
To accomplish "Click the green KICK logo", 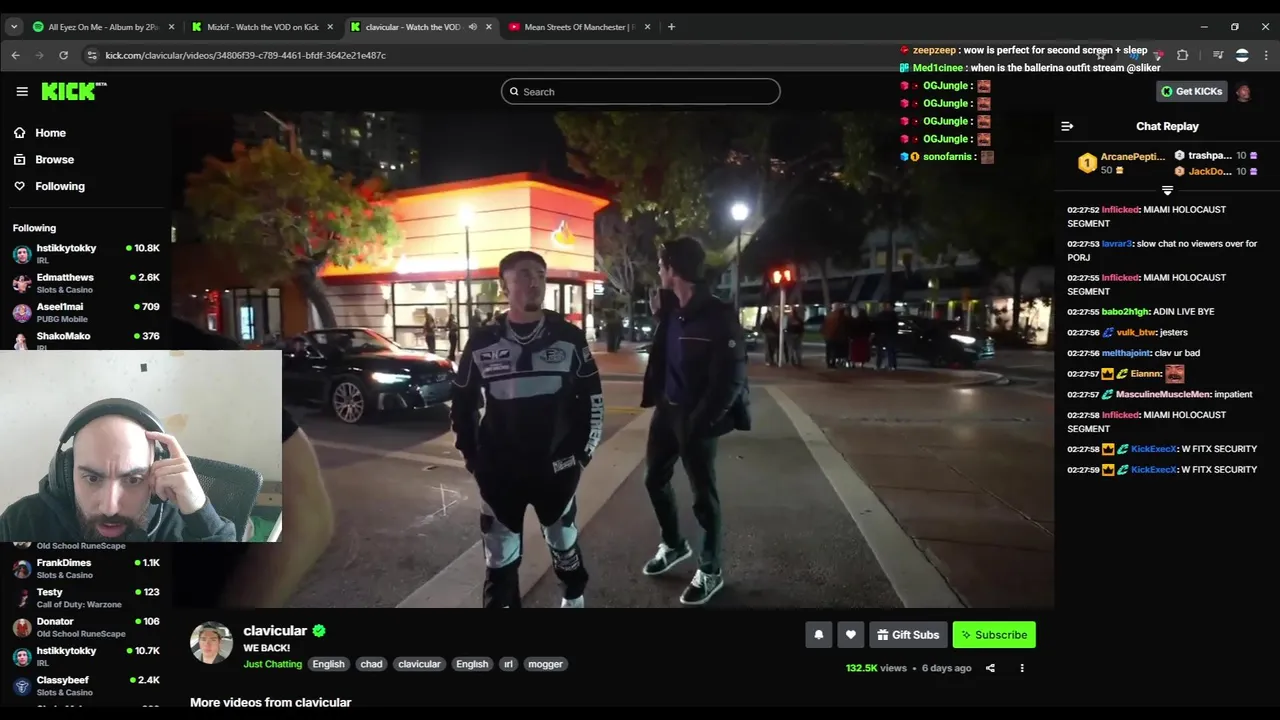I will click(x=73, y=91).
